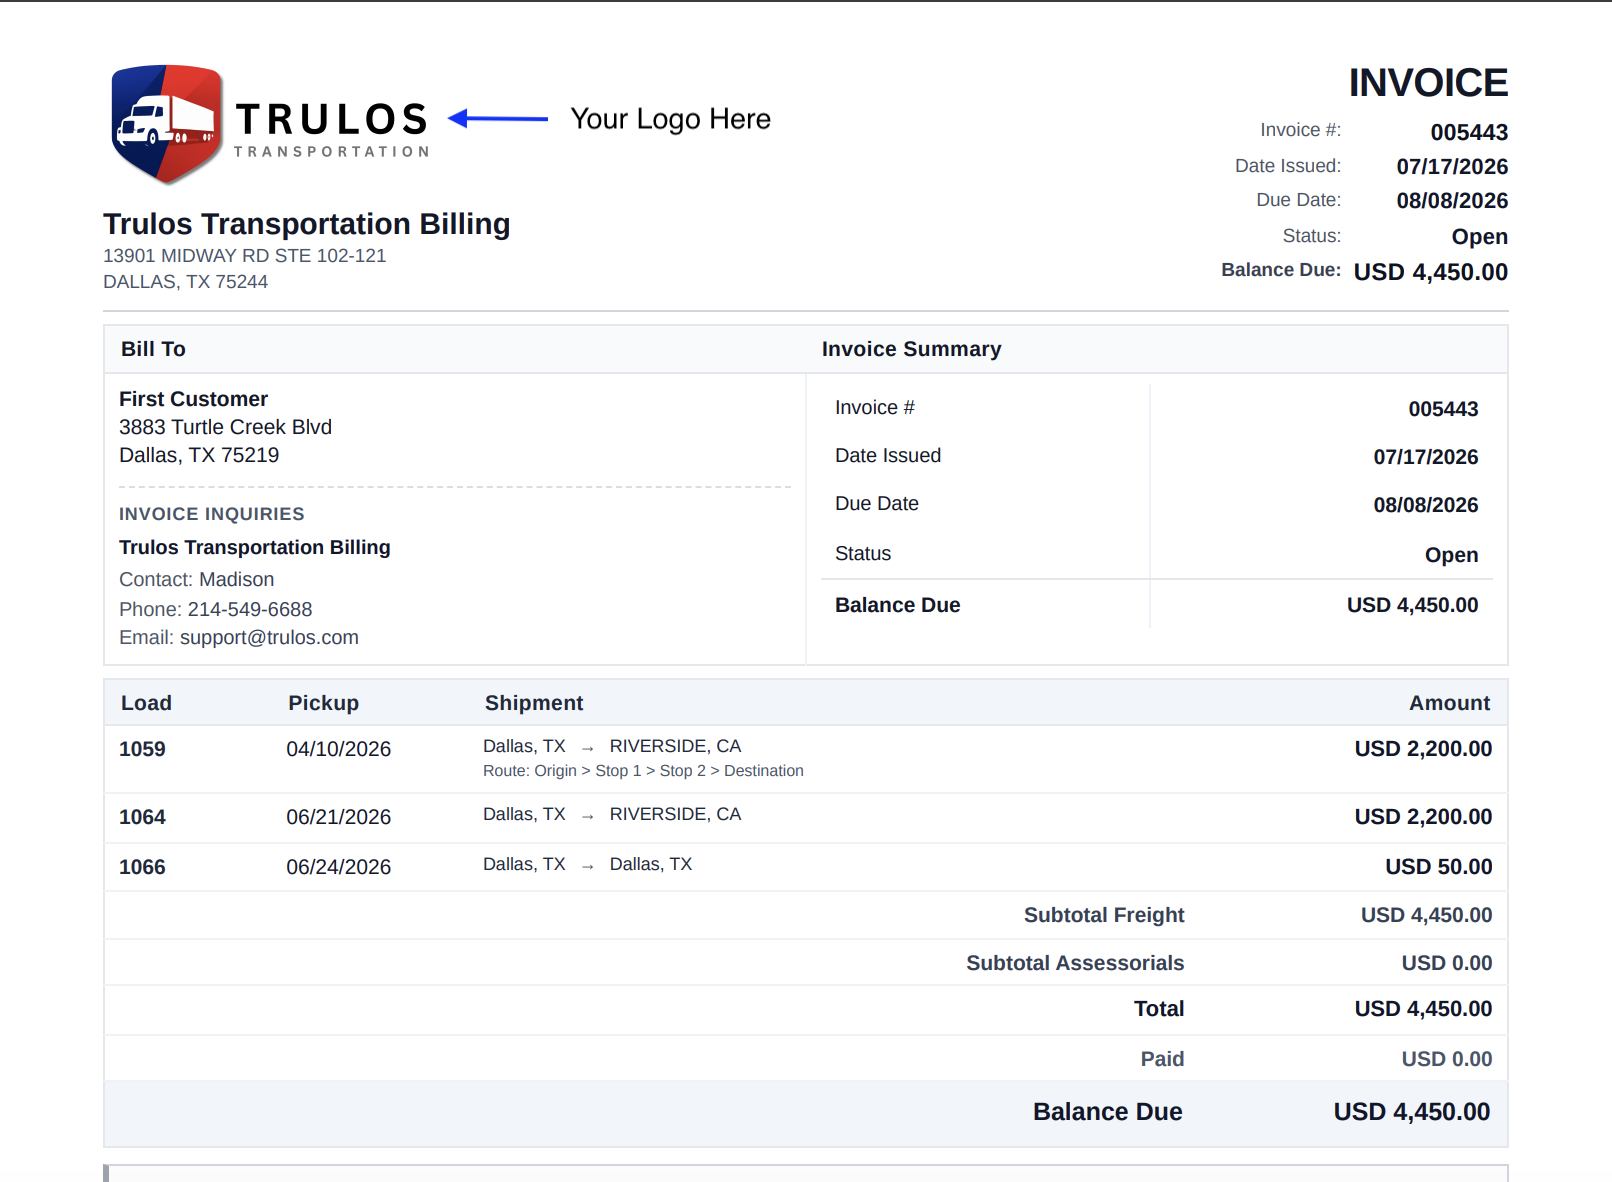Select the 'First Customer' name
The image size is (1612, 1182).
click(193, 399)
